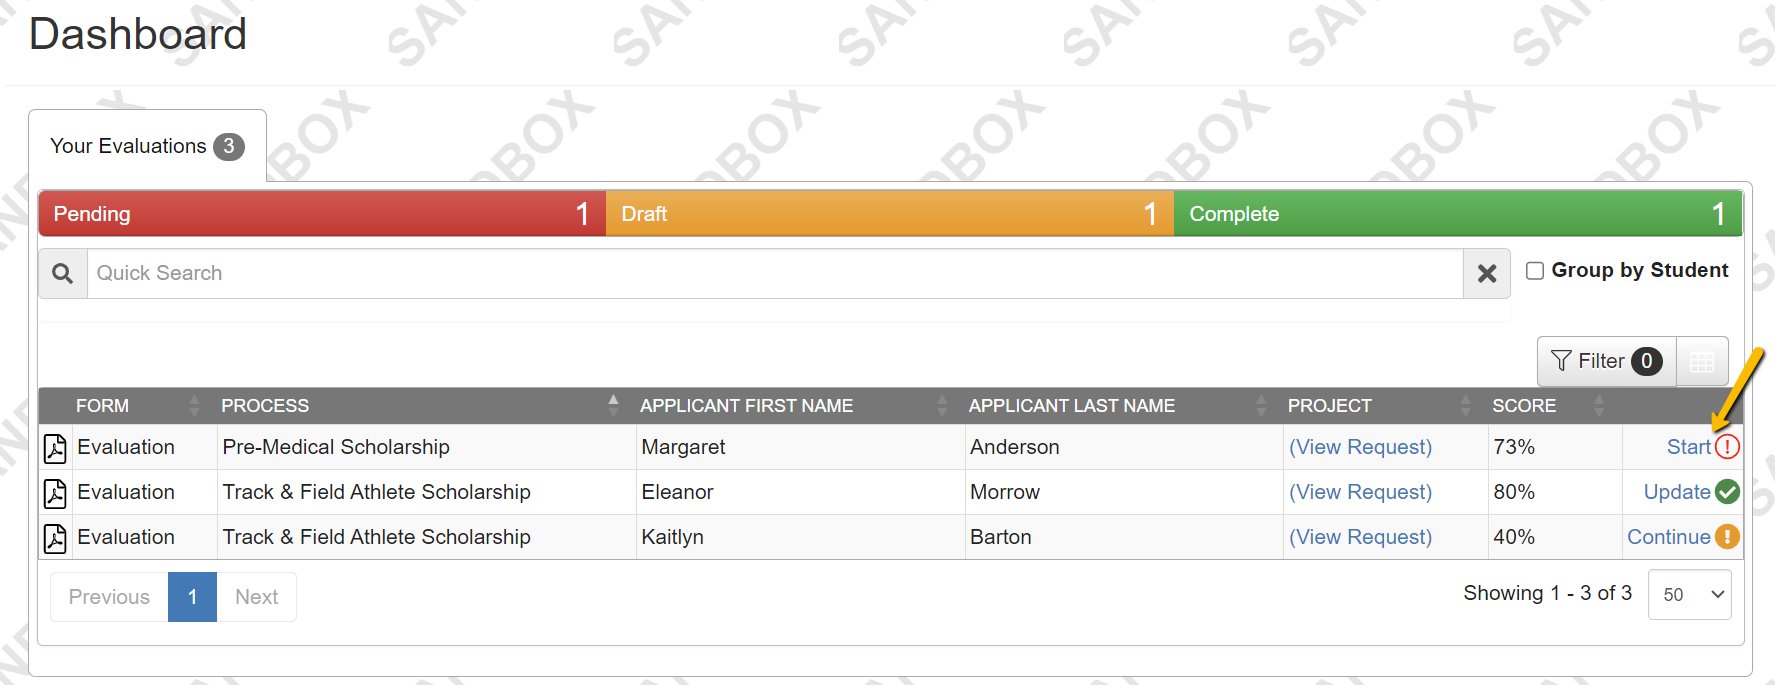Viewport: 1775px width, 685px height.
Task: Click the green checkmark icon beside Update
Action: [x=1727, y=492]
